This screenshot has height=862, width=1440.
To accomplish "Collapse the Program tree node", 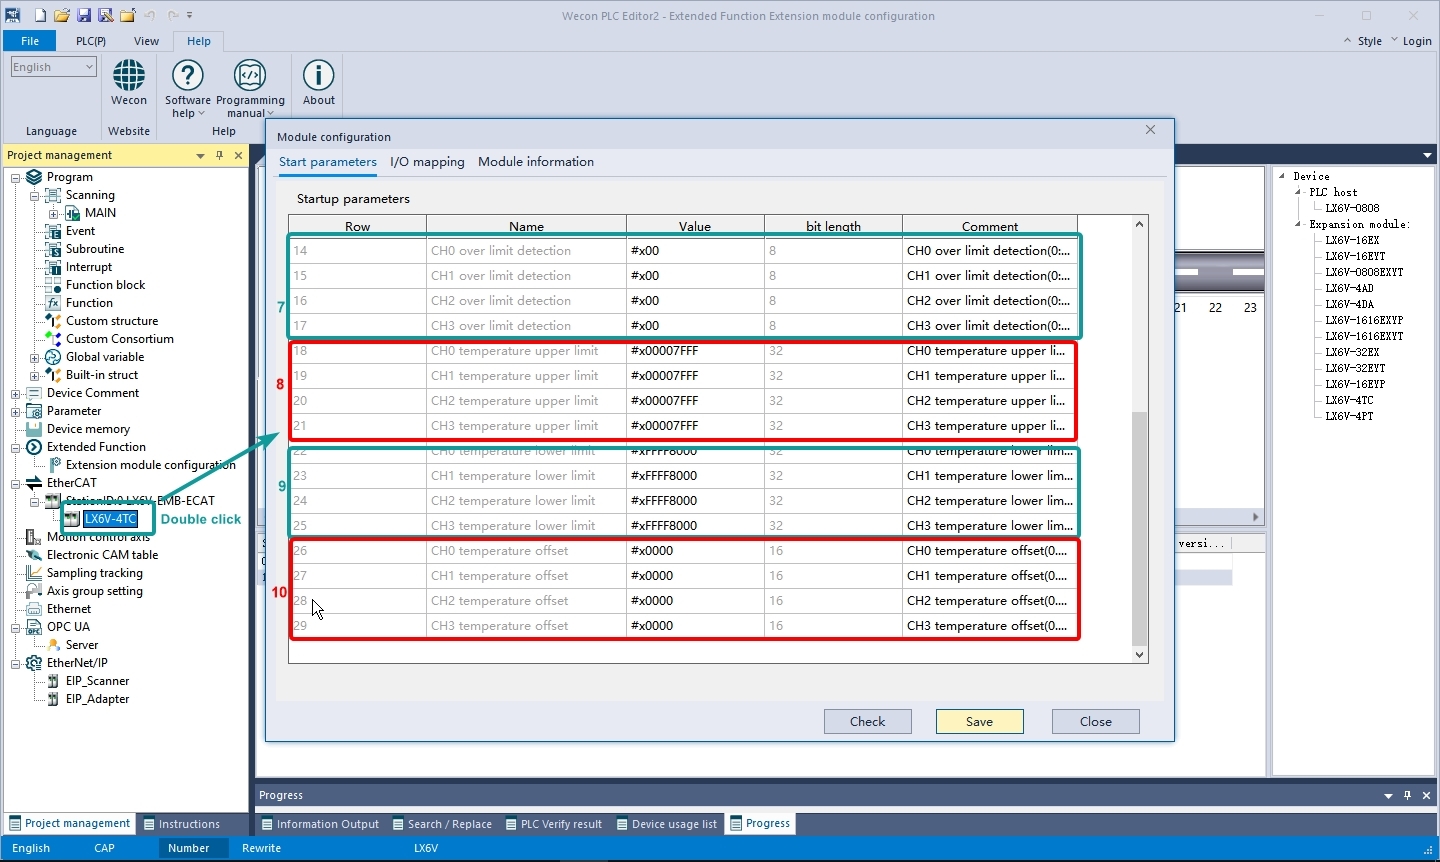I will pyautogui.click(x=16, y=177).
